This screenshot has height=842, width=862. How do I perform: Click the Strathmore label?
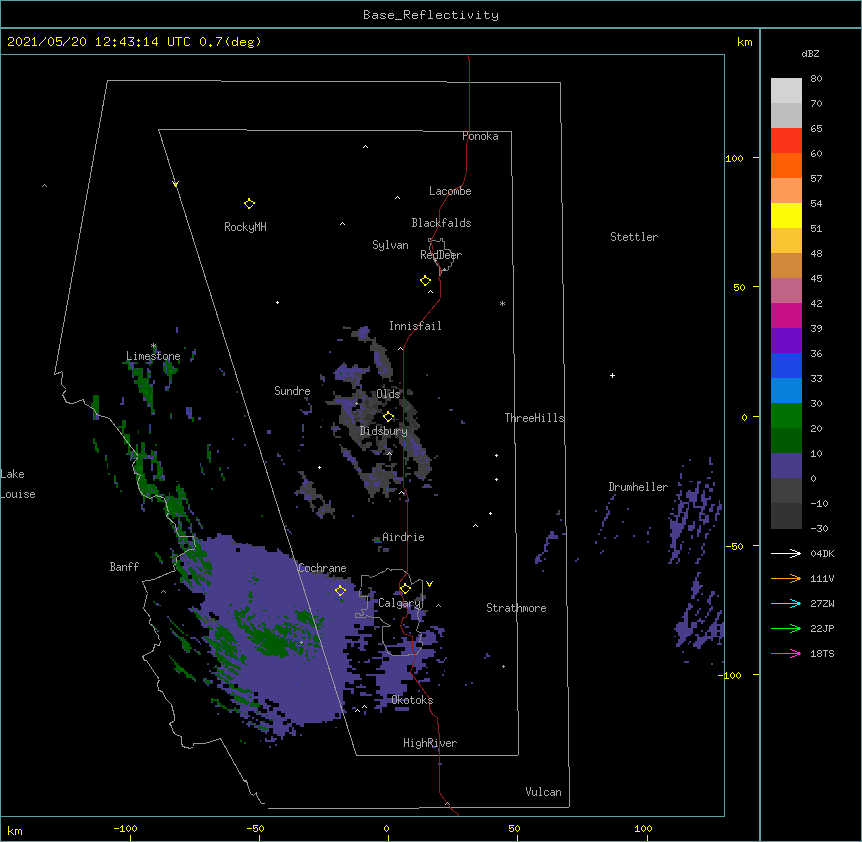516,608
